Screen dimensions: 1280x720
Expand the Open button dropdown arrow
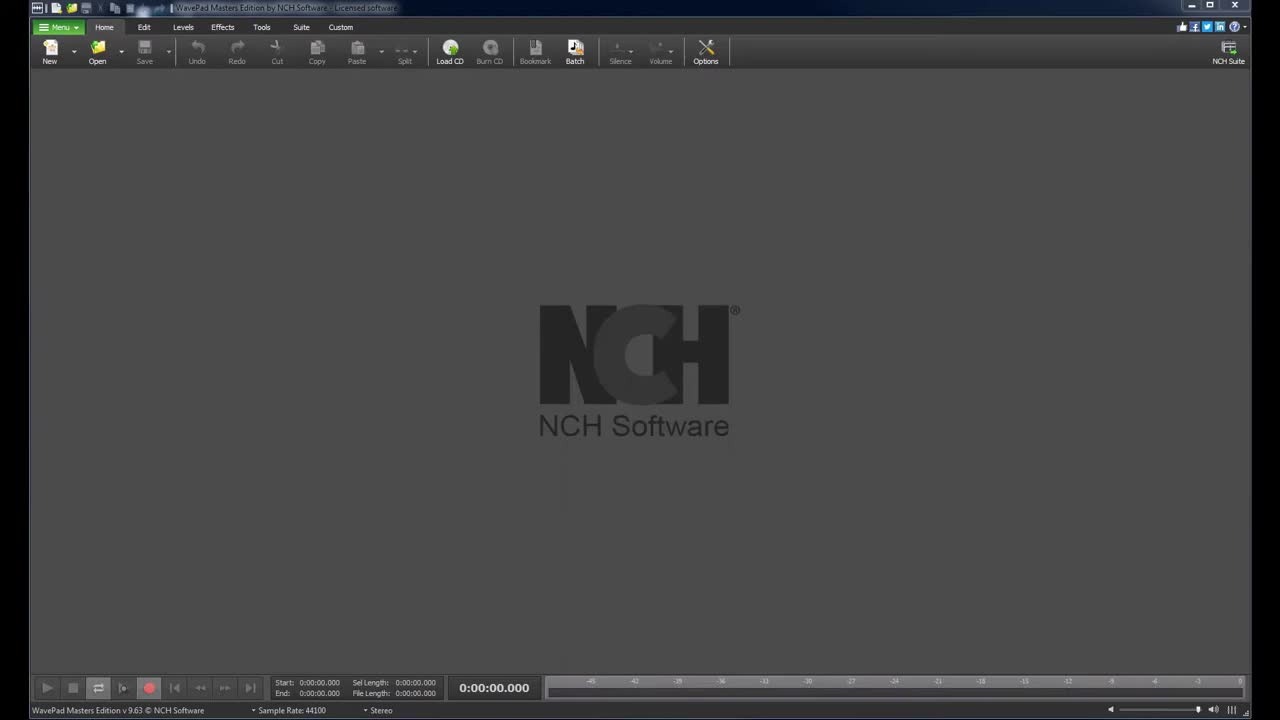(121, 52)
